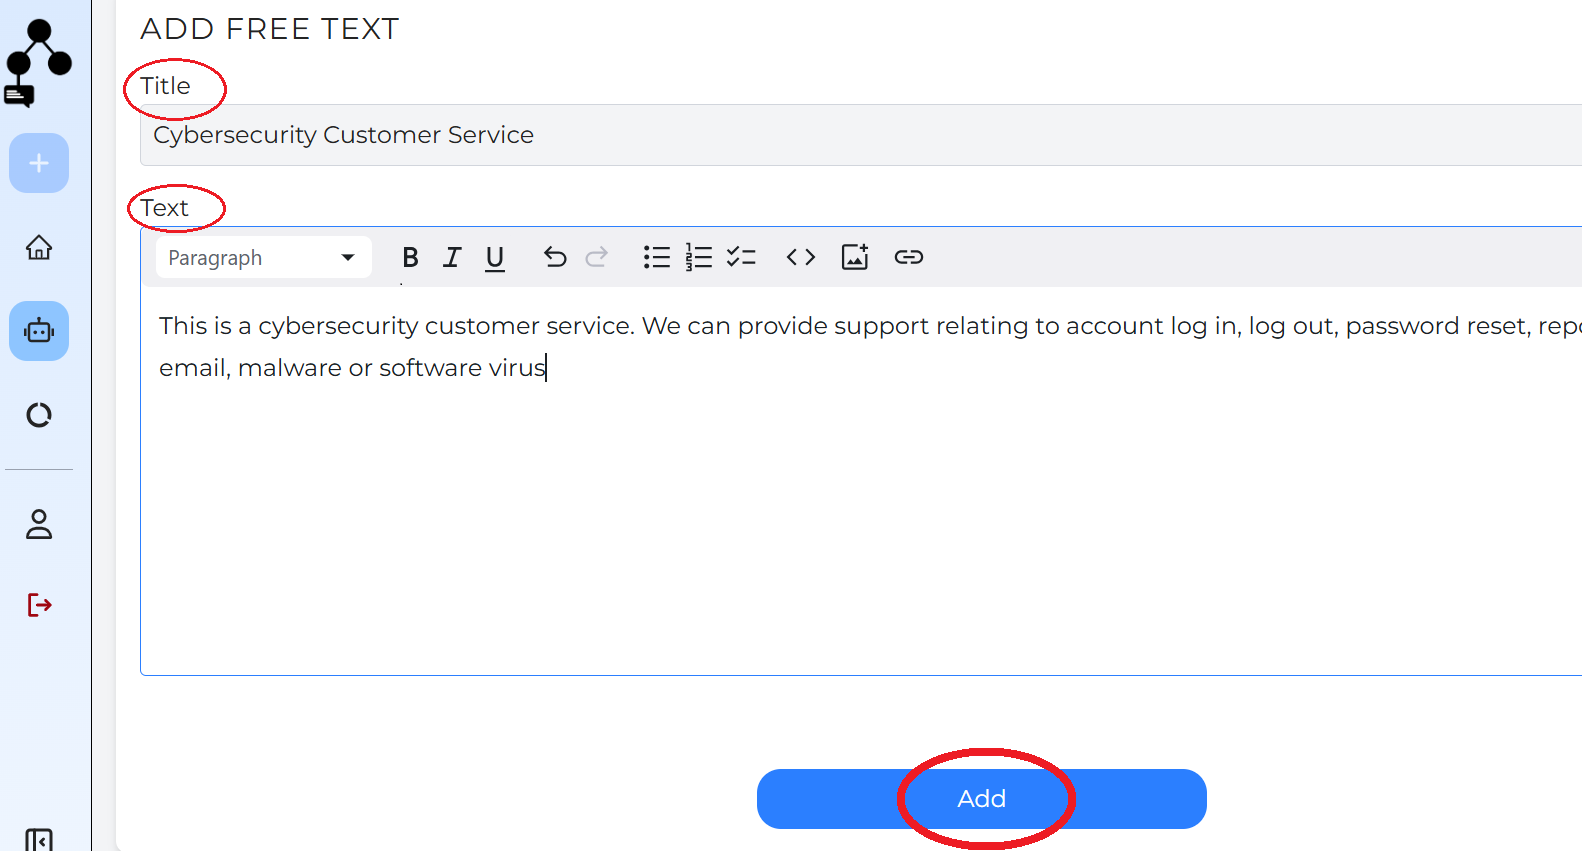Undo the last edit
Screen dimensions: 1582x851
(x=555, y=257)
